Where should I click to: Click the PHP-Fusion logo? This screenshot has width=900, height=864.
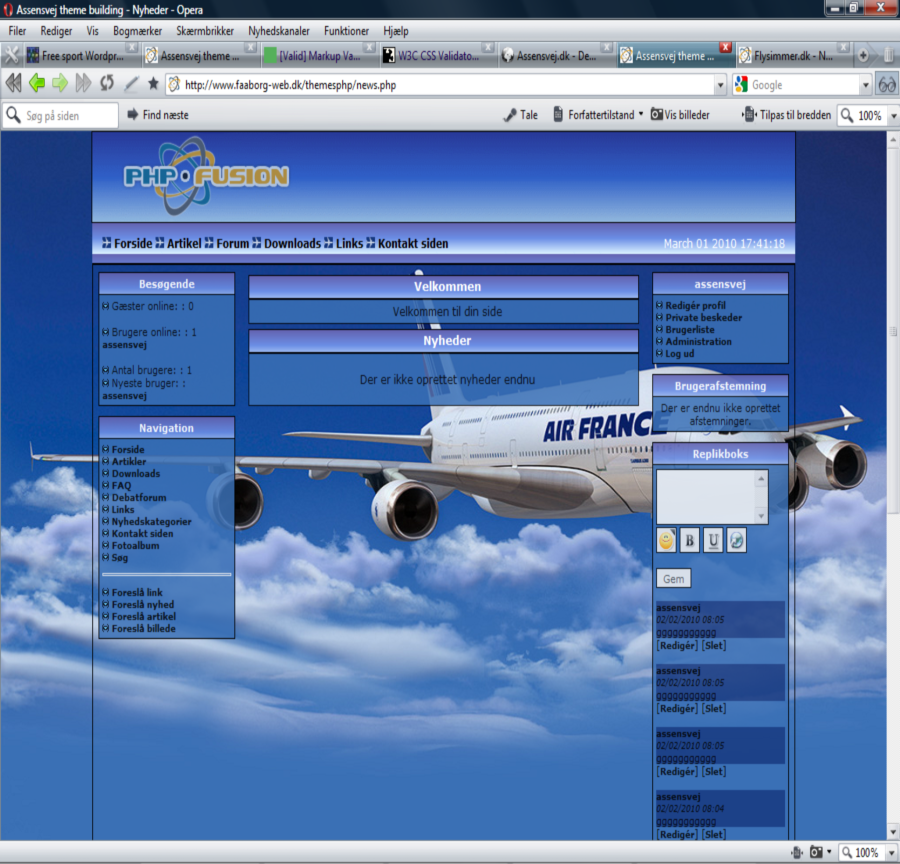[x=206, y=176]
